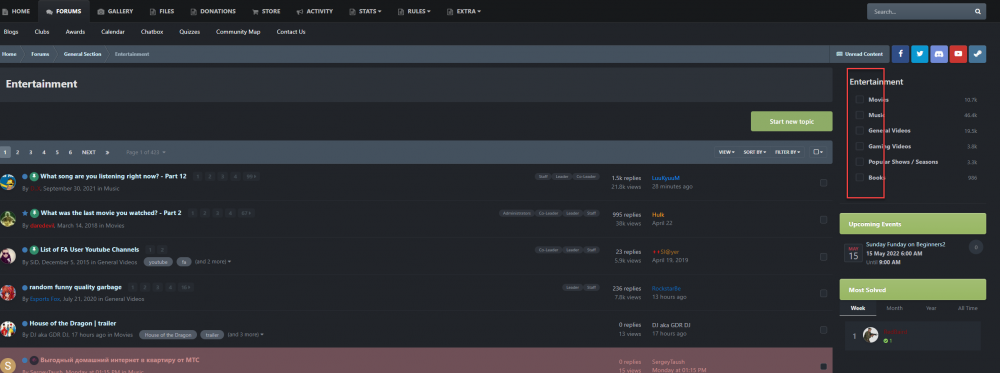Click the star icon on 'What was the last movie' topic
This screenshot has width=1000, height=373.
[25, 213]
